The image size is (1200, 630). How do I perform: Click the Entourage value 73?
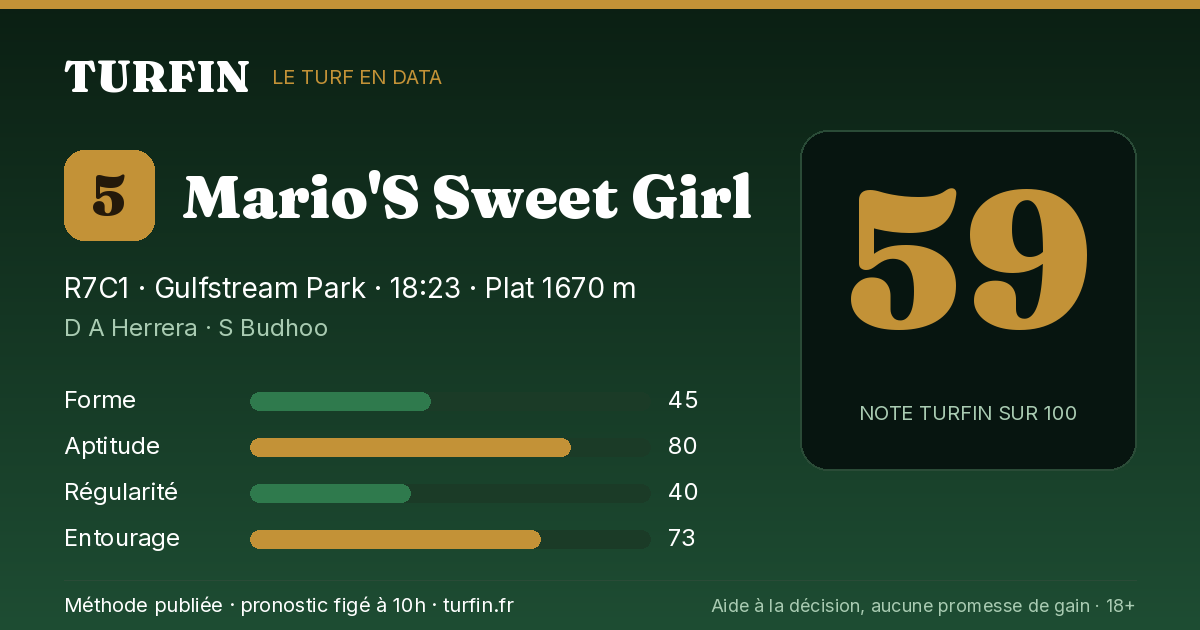coord(682,538)
